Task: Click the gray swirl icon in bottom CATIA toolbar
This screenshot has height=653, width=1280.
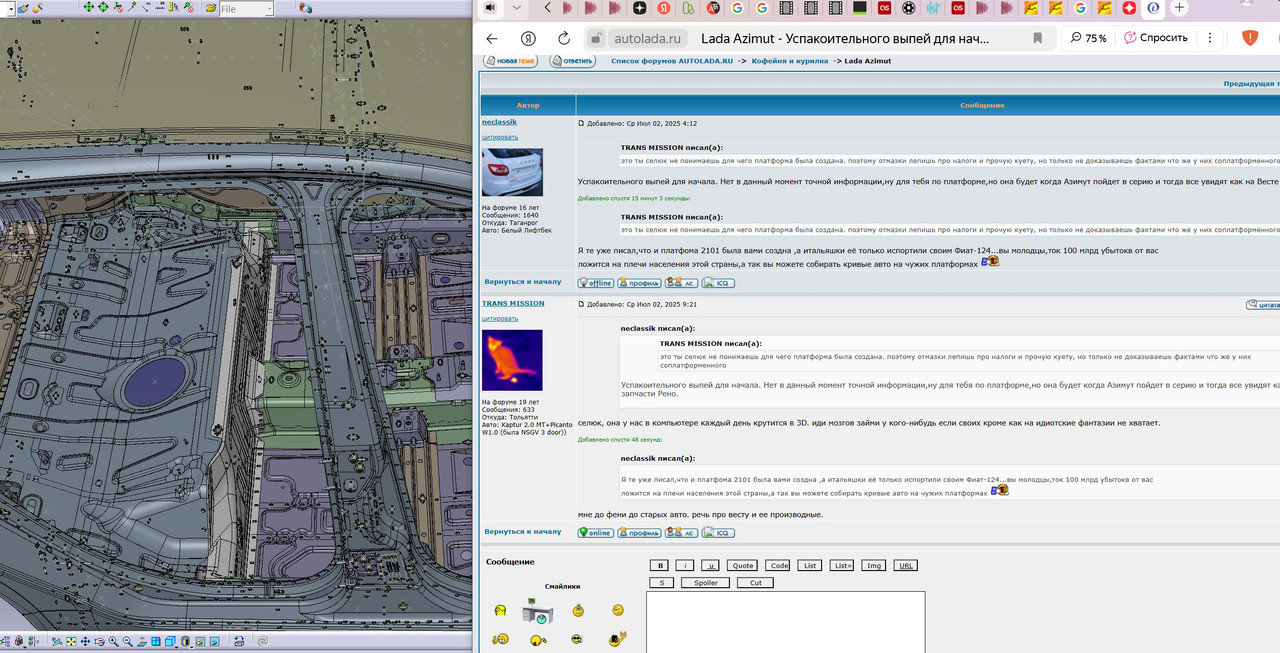Action: (263, 641)
